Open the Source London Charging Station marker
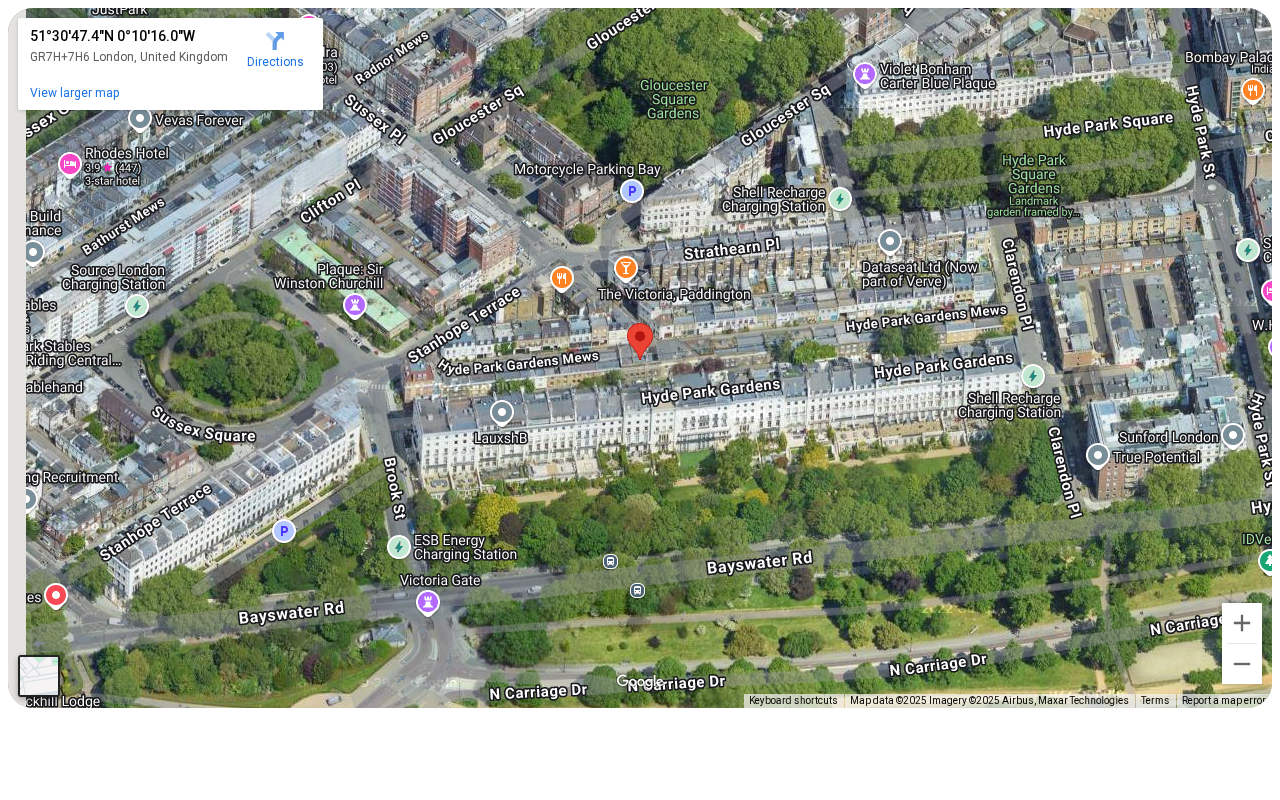 137,306
